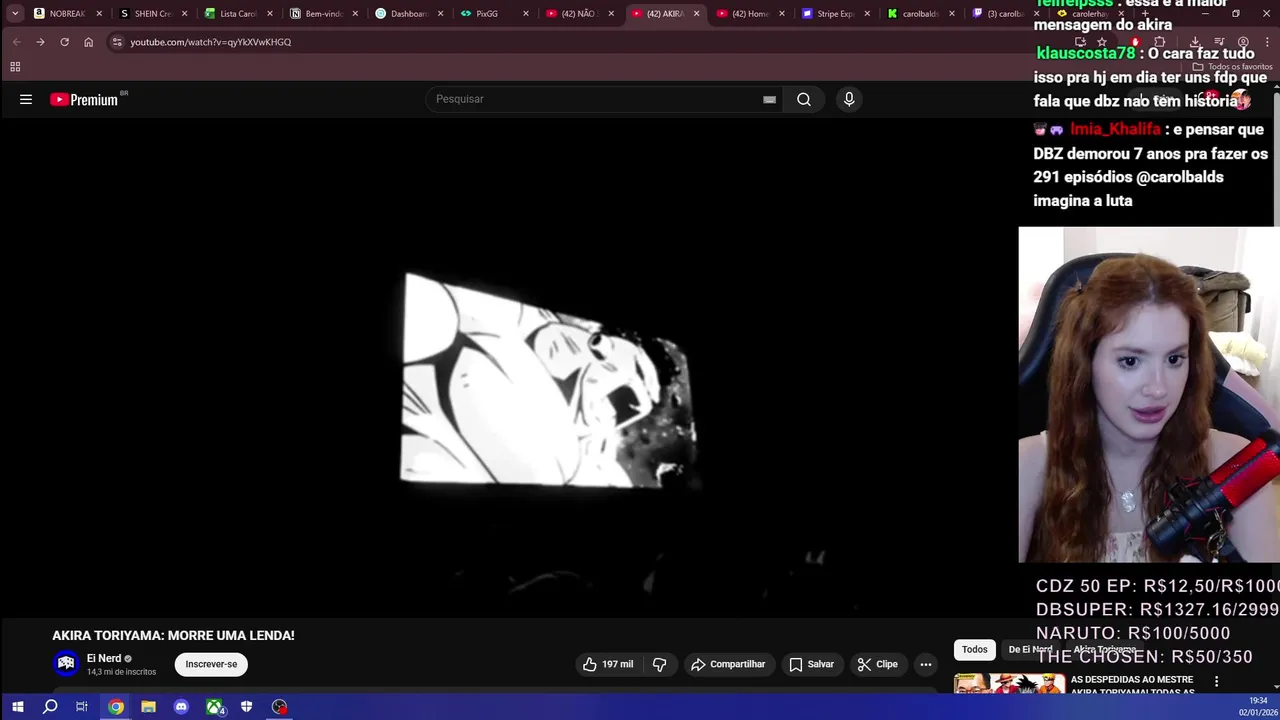The width and height of the screenshot is (1280, 720).
Task: Open the apps grid in bookmarks bar
Action: point(15,67)
